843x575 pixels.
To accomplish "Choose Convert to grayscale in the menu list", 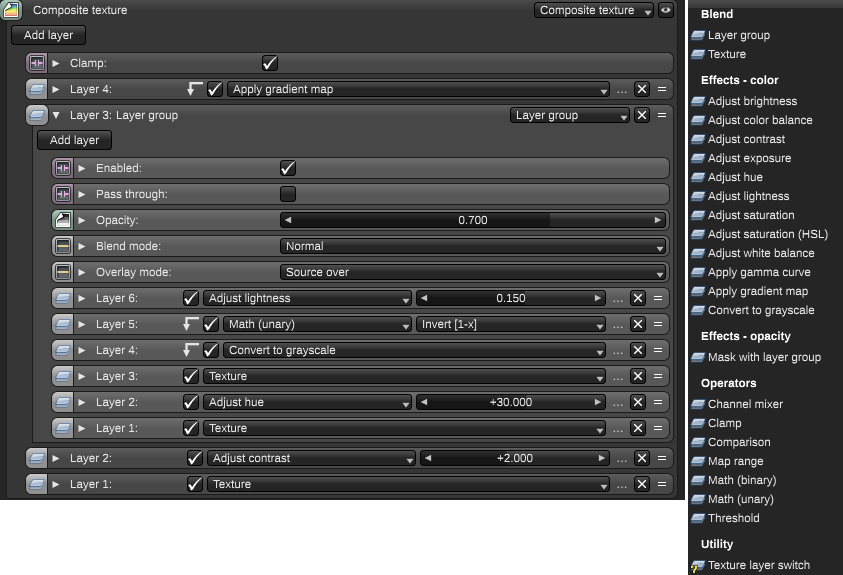I will click(x=761, y=310).
